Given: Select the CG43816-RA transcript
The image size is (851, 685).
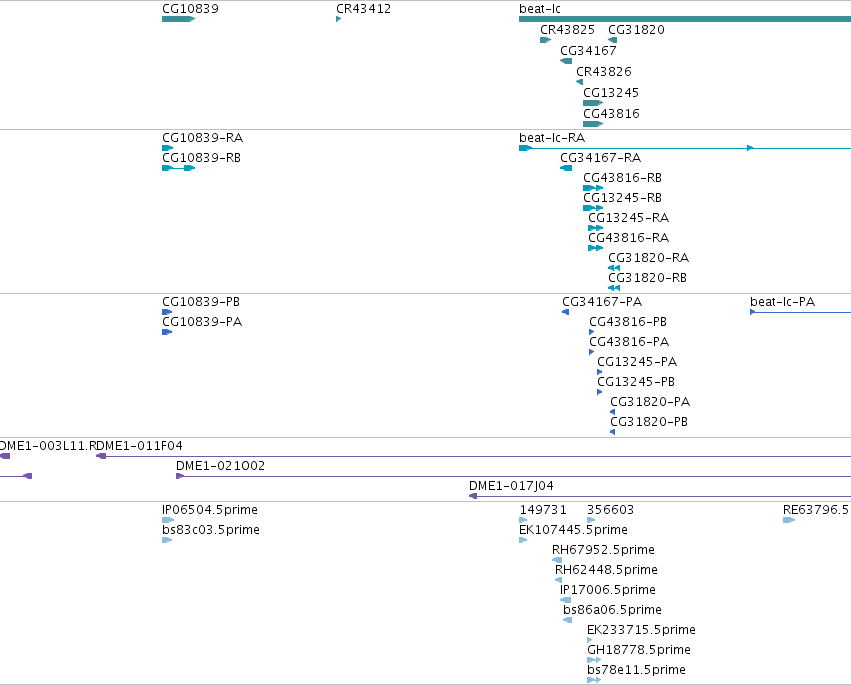Looking at the screenshot, I should [x=595, y=249].
